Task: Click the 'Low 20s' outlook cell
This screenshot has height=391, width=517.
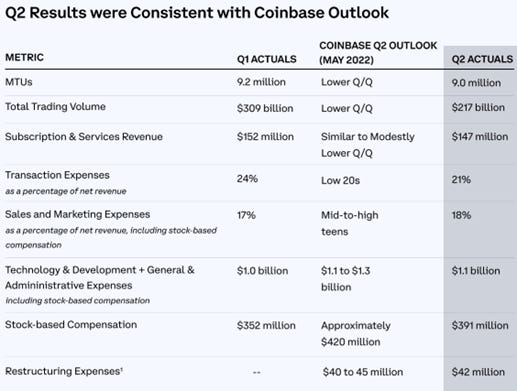Action: click(340, 181)
